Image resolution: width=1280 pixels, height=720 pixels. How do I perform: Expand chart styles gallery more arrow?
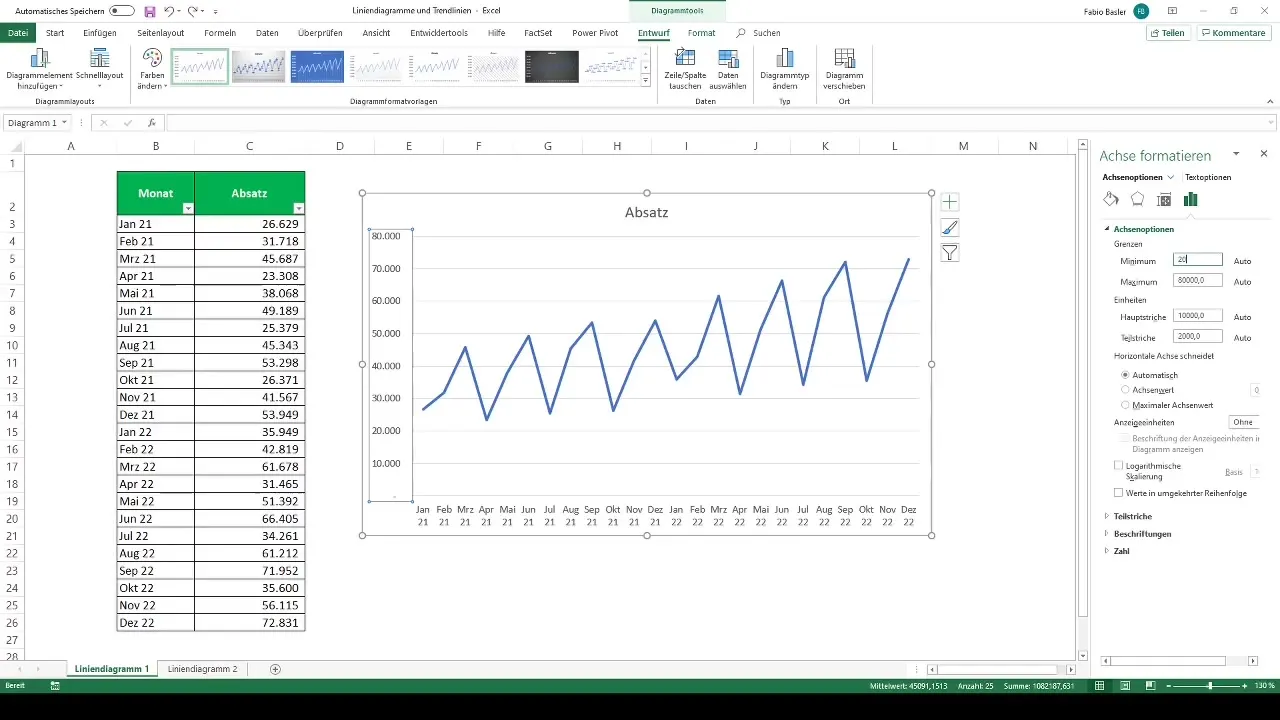(646, 81)
